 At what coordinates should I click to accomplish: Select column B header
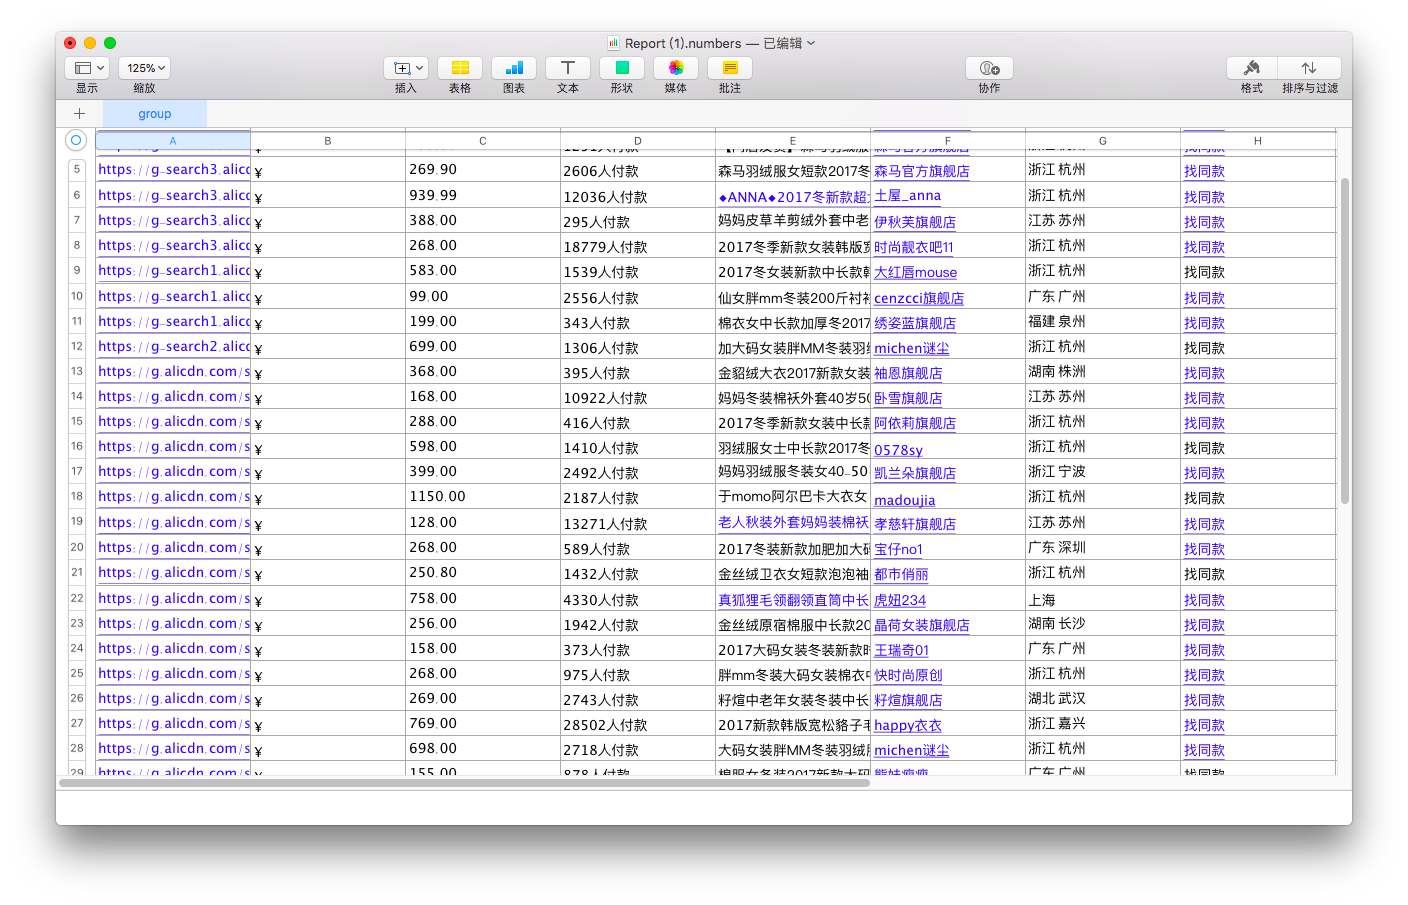[328, 141]
